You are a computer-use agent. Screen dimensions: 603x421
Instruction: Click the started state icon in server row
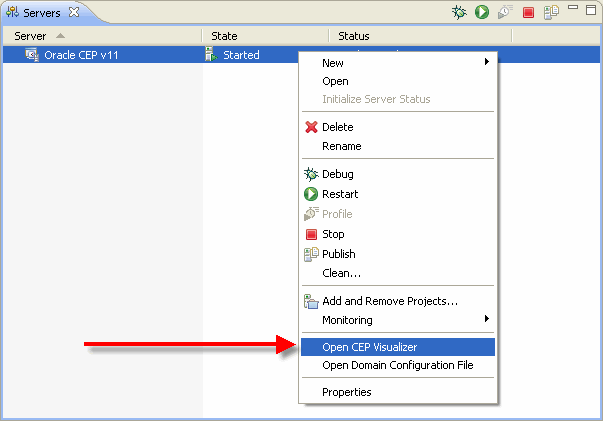[211, 54]
